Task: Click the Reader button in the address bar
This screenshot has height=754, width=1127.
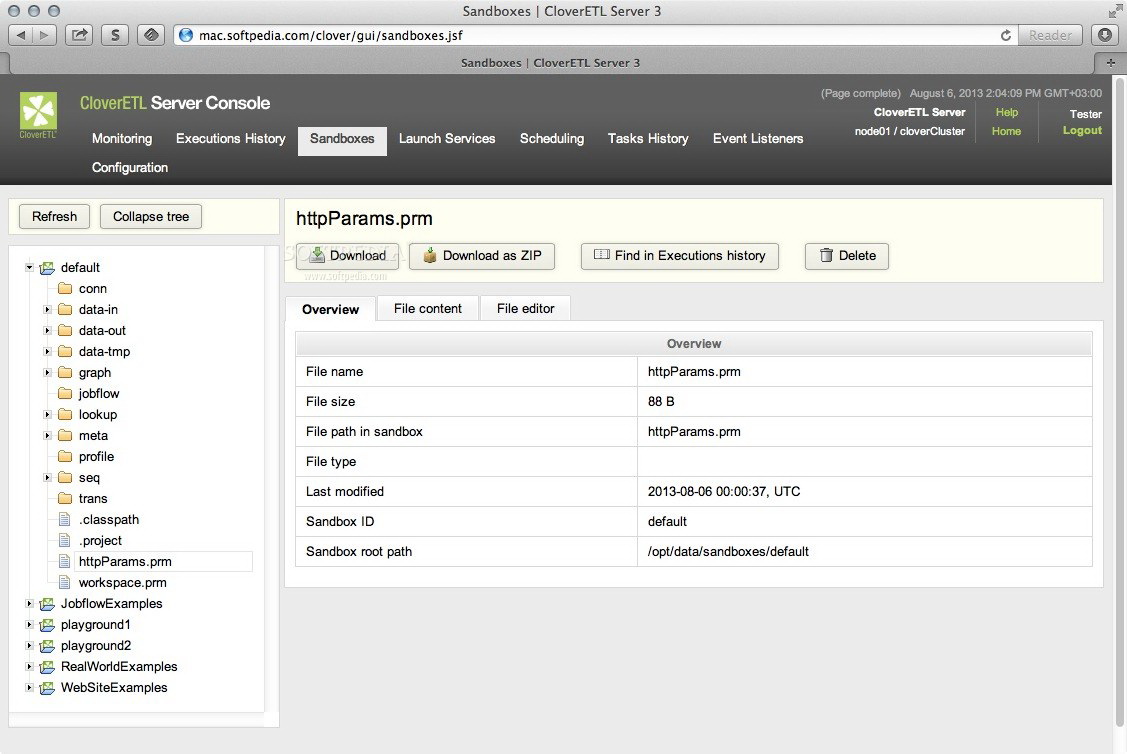Action: click(x=1050, y=35)
